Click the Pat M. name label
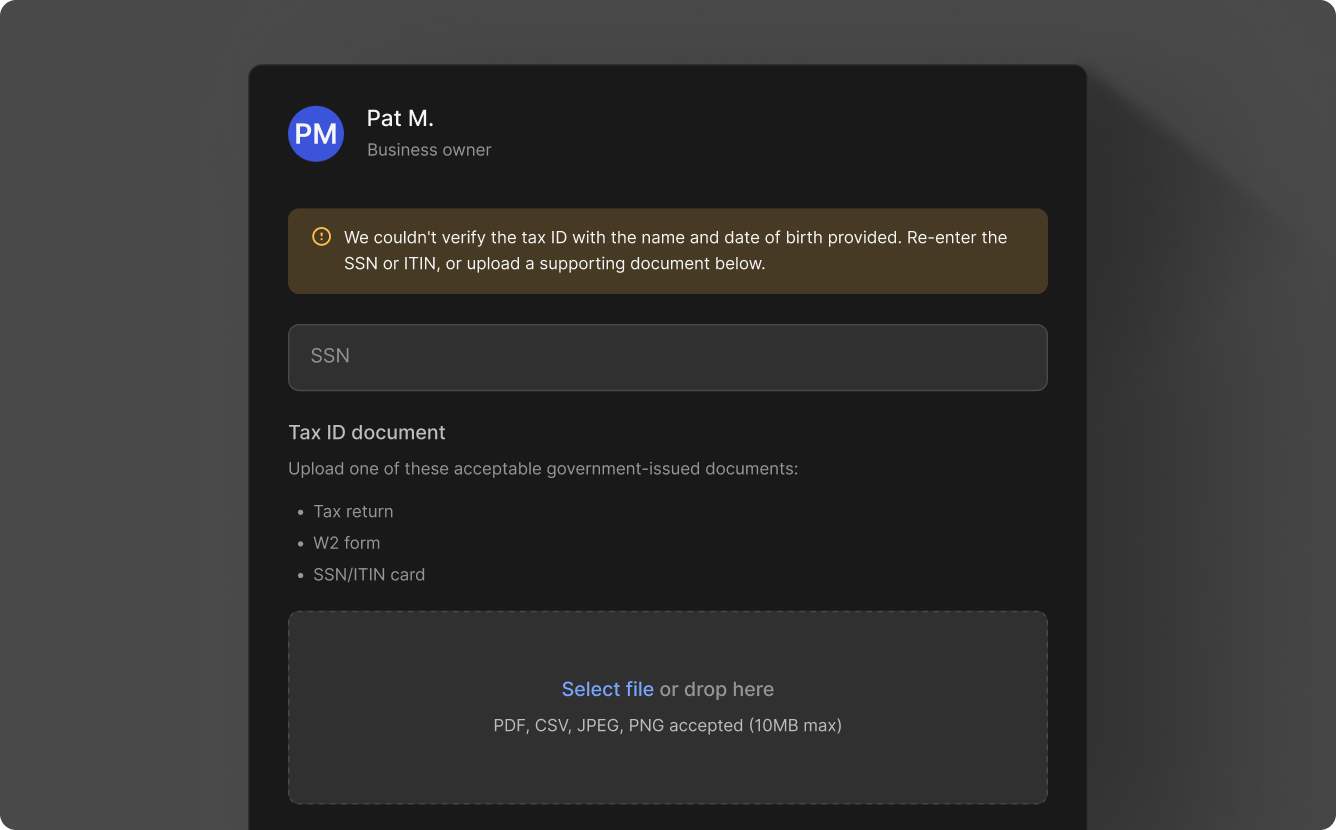Image resolution: width=1336 pixels, height=830 pixels. pos(400,118)
